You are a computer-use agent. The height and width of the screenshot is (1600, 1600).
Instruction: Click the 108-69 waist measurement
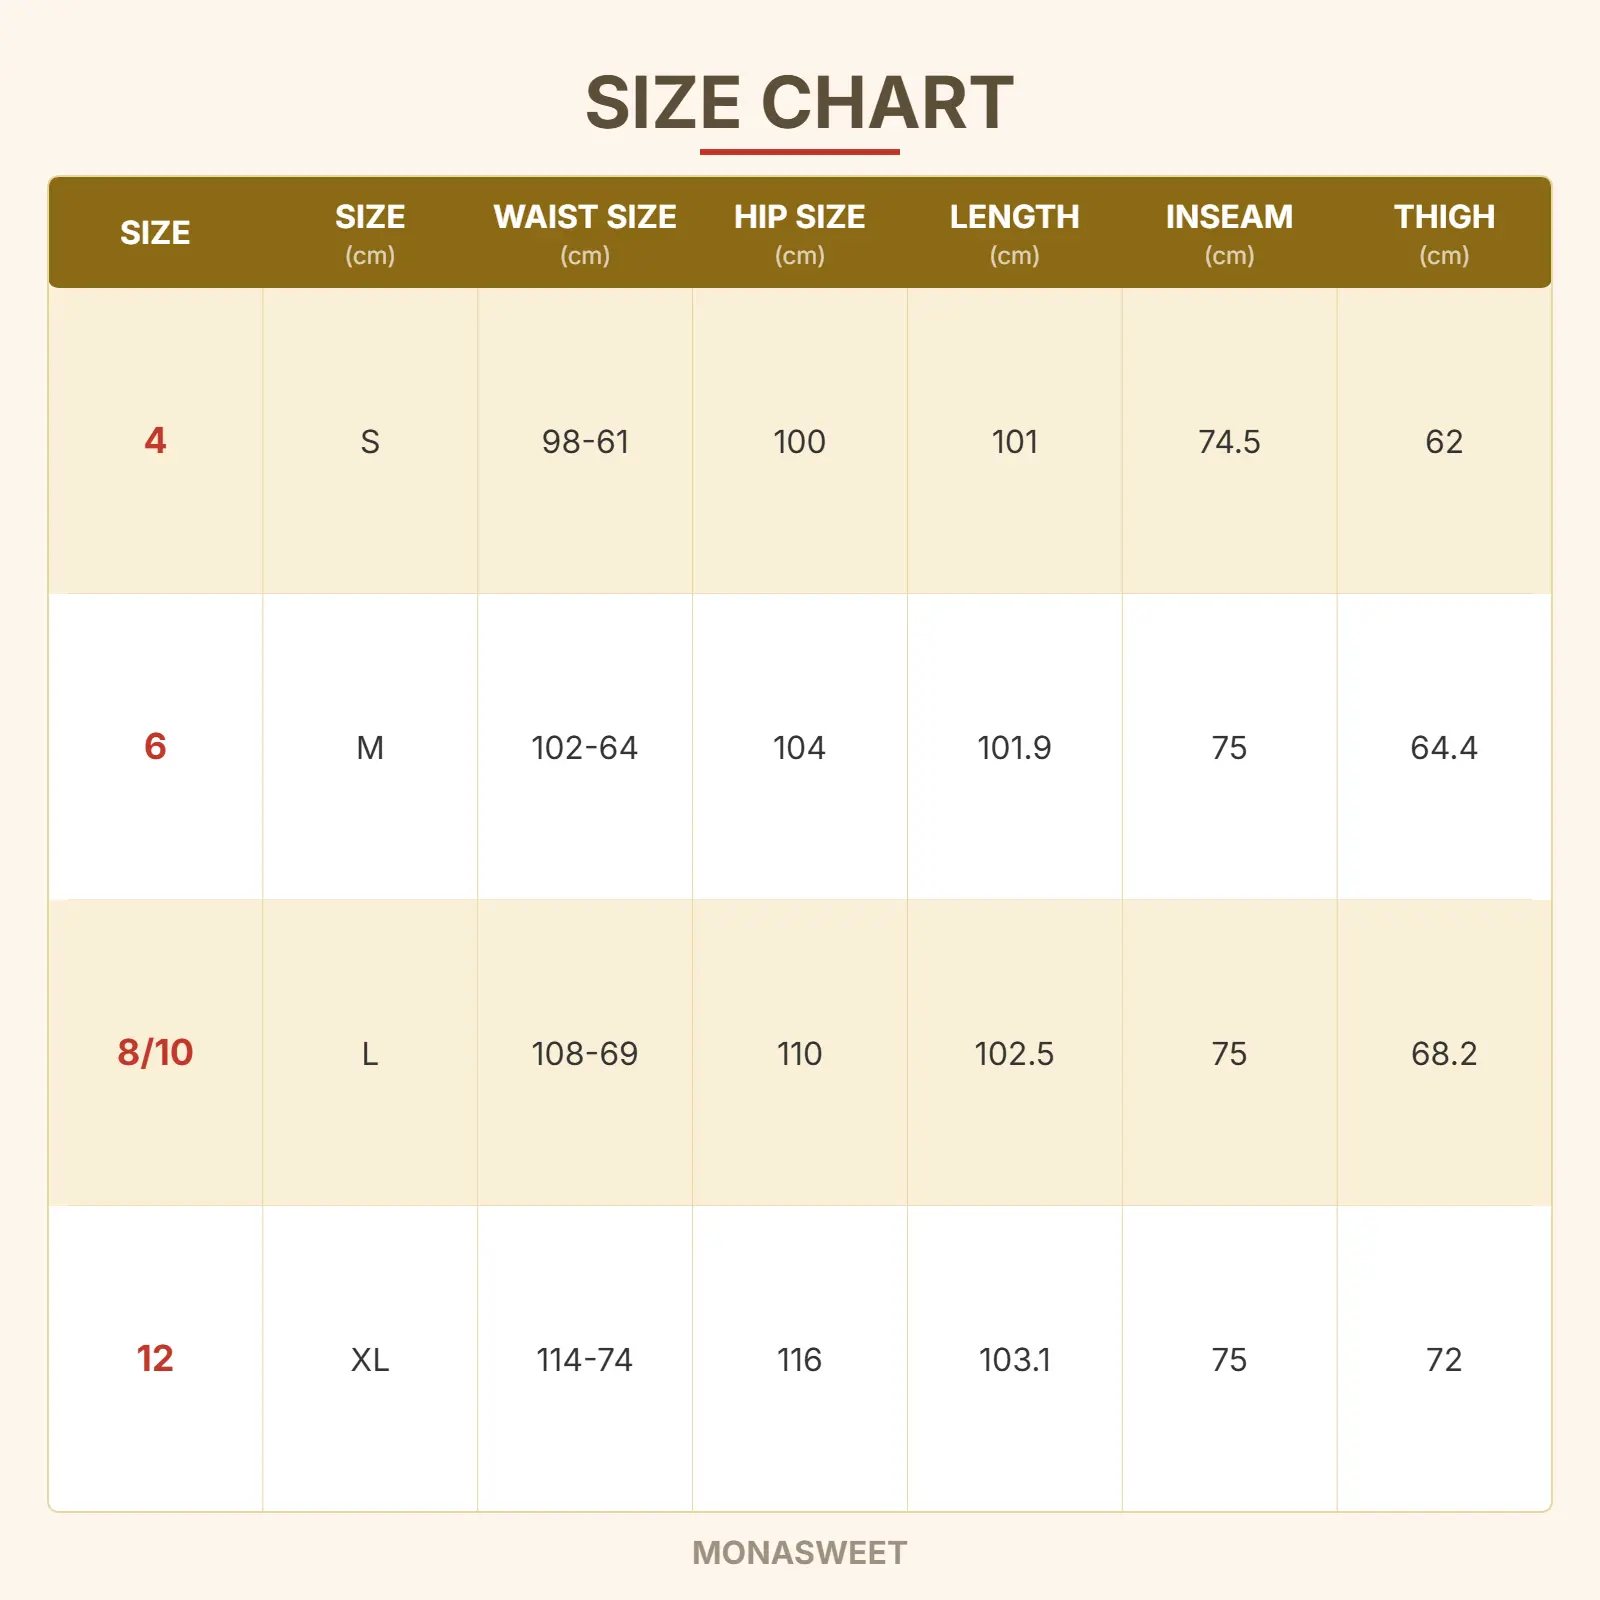585,1054
